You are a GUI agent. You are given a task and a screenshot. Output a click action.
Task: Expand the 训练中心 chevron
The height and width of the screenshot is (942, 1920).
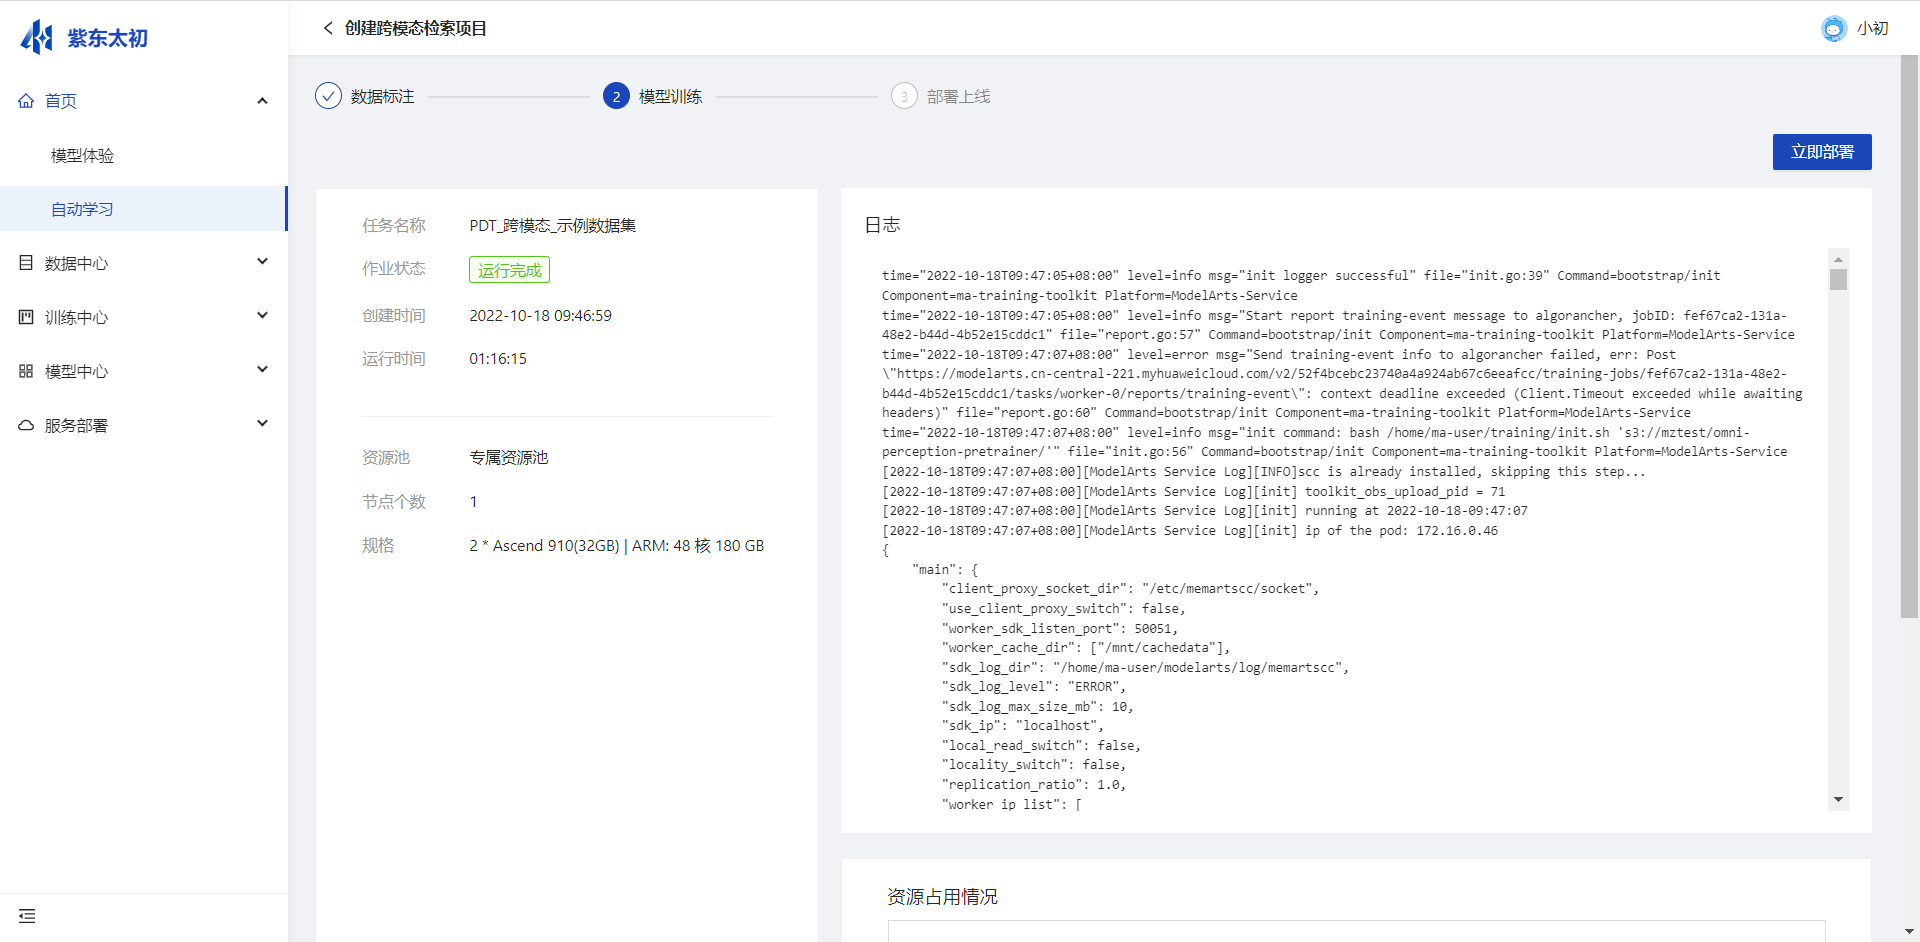coord(262,316)
